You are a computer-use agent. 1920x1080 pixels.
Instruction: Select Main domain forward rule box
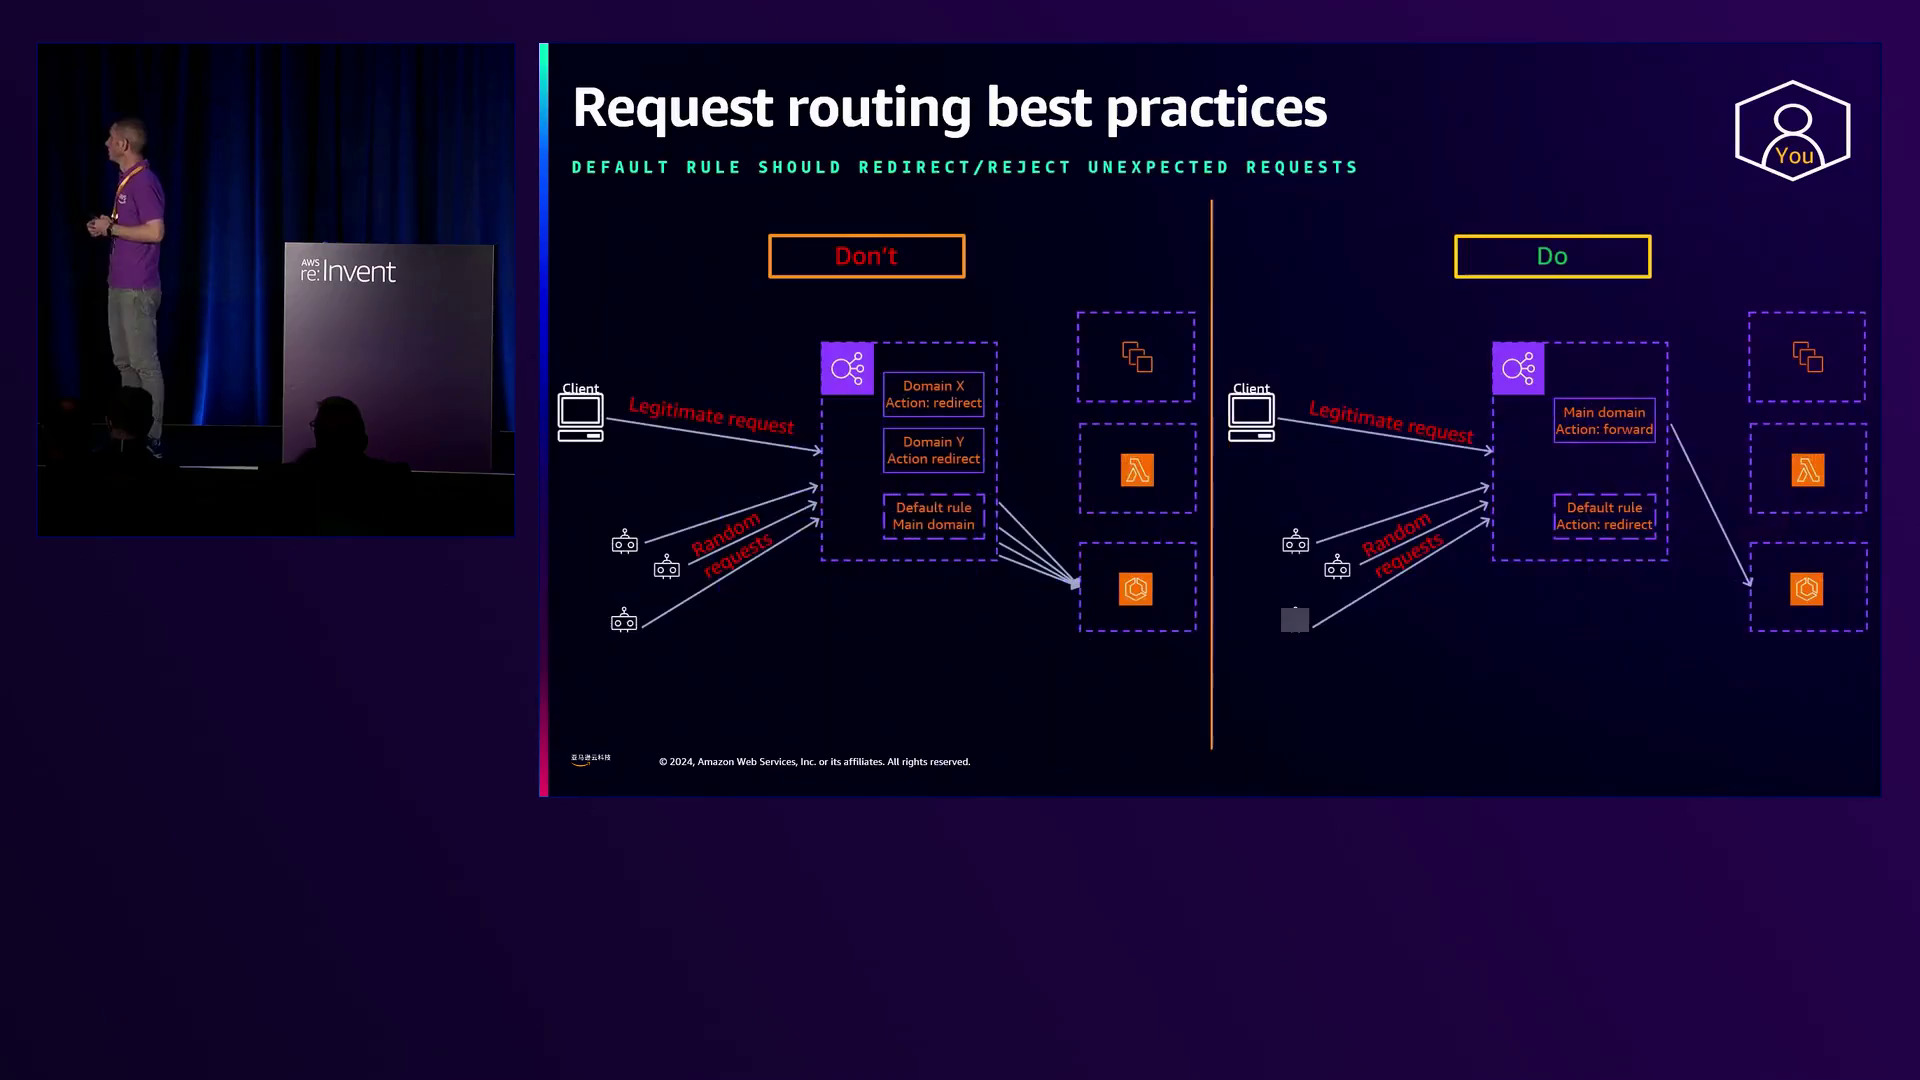tap(1604, 420)
